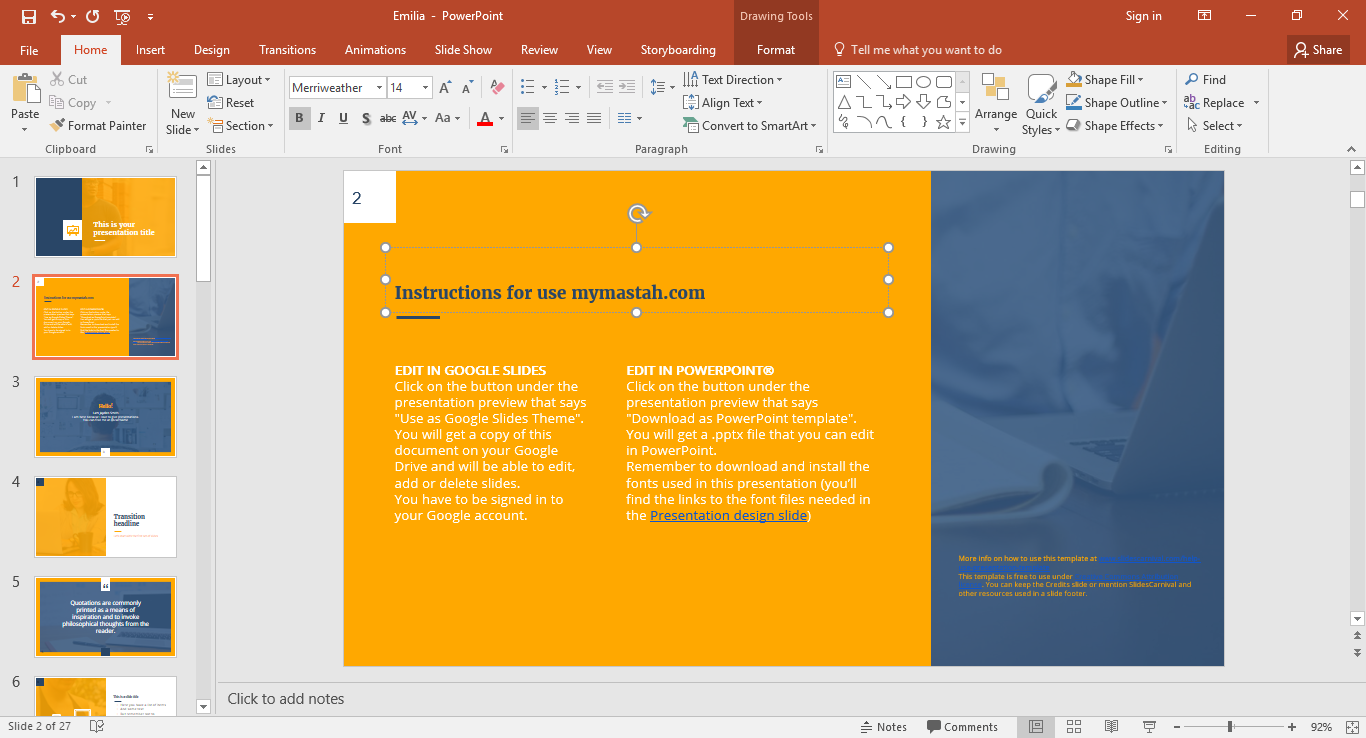This screenshot has height=738, width=1366.
Task: Collapse the ribbon with the arrow
Action: (1352, 150)
